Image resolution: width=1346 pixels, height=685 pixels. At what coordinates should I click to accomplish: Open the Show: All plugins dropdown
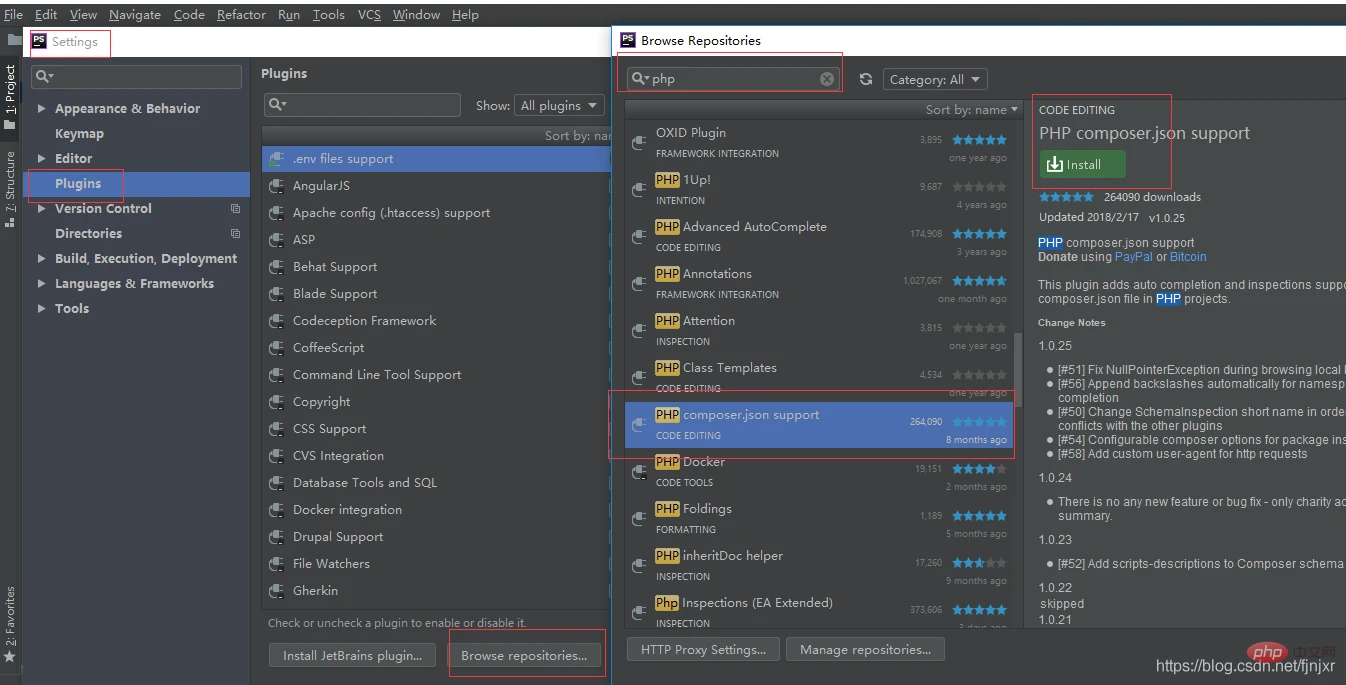coord(559,105)
